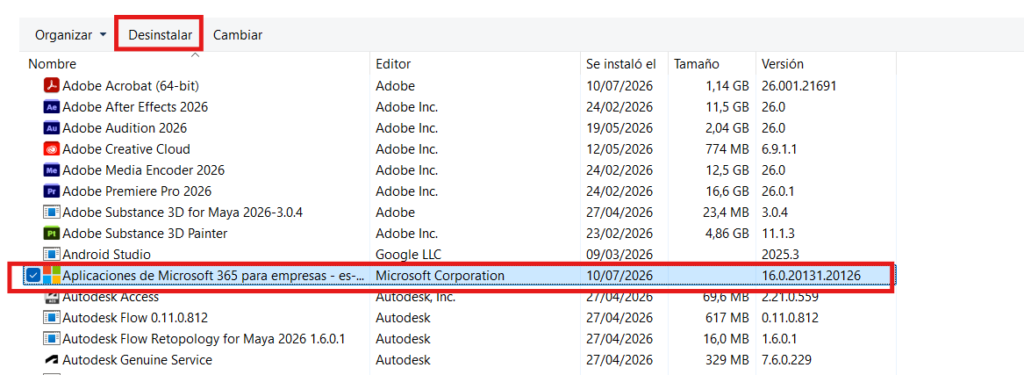
Task: Uncheck the Microsoft 365 row checkbox
Action: 33,276
